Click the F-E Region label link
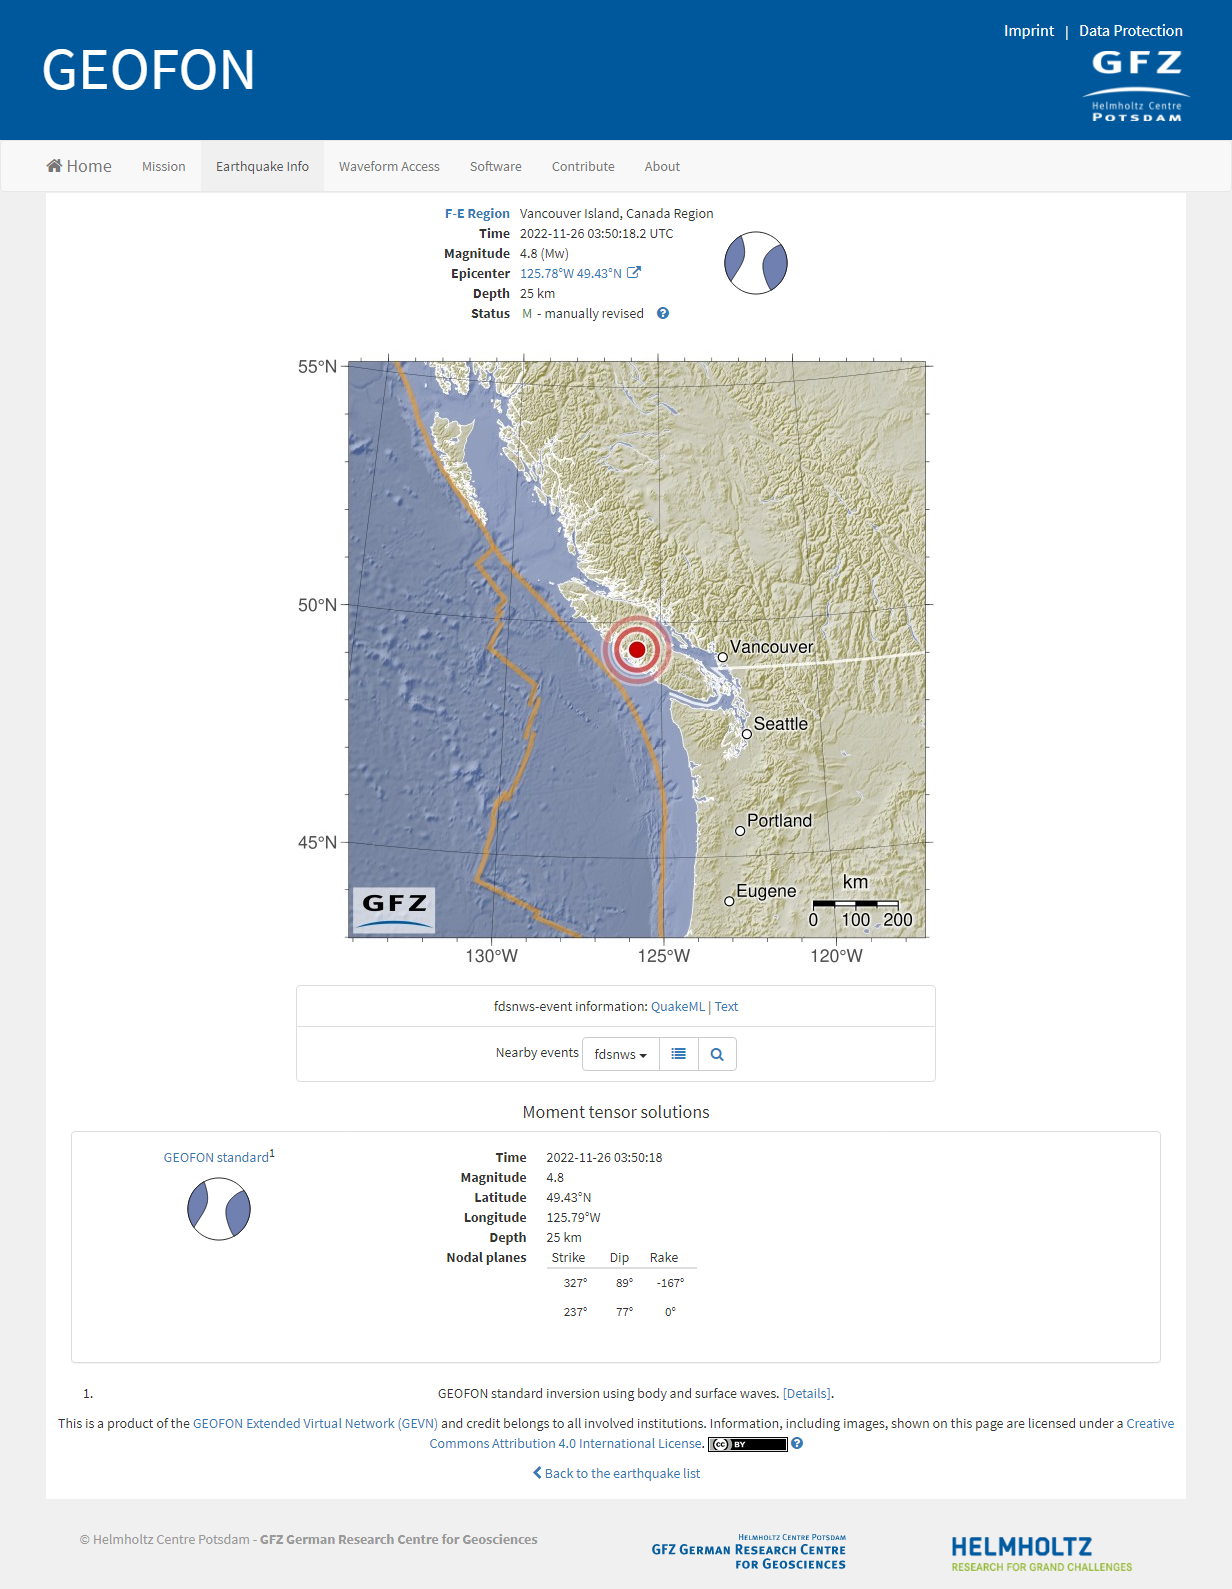Screen dimensions: 1232x1589 [x=477, y=213]
